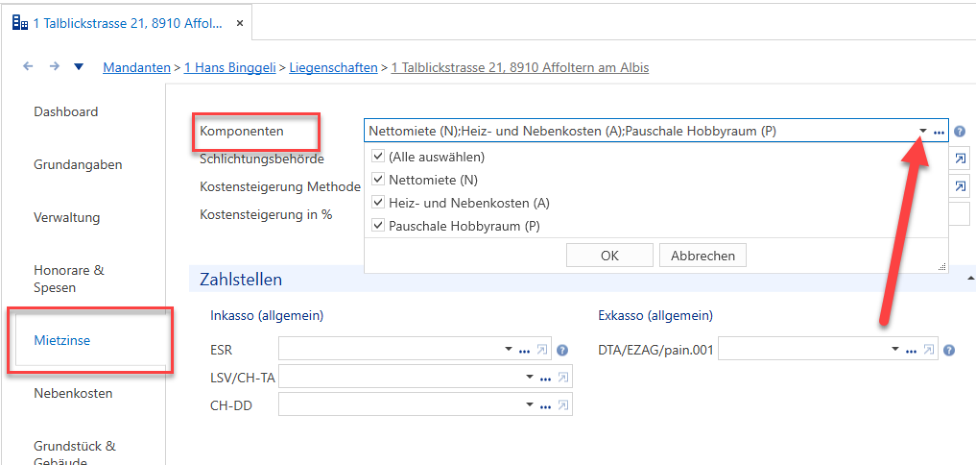
Task: Open the Mandanten breadcrumb link
Action: pyautogui.click(x=136, y=67)
